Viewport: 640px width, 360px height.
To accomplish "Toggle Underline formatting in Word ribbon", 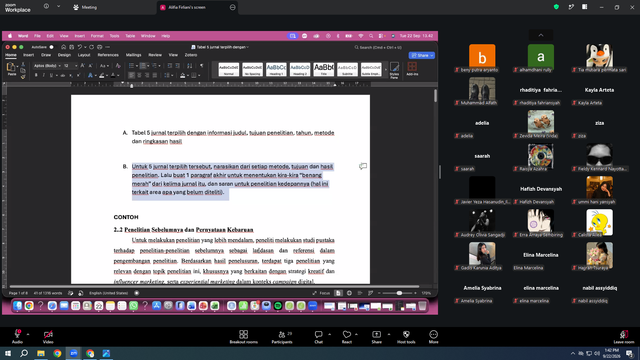I will [51, 76].
